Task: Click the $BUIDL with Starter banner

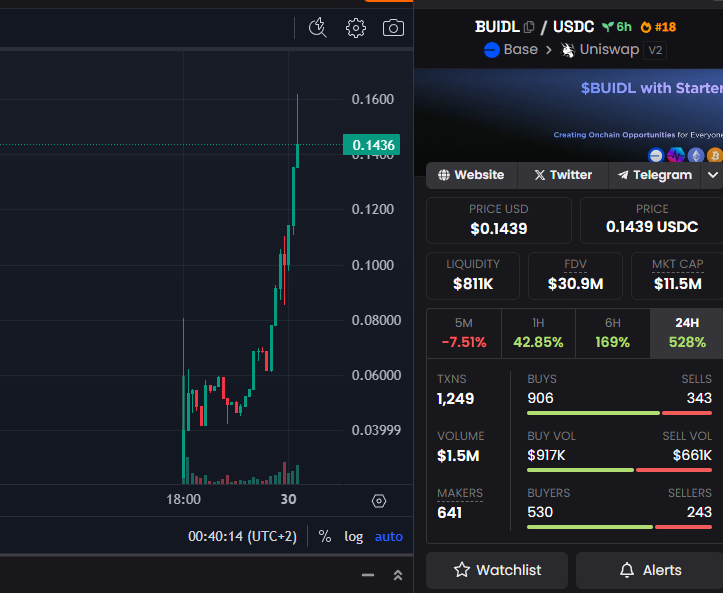Action: [569, 115]
